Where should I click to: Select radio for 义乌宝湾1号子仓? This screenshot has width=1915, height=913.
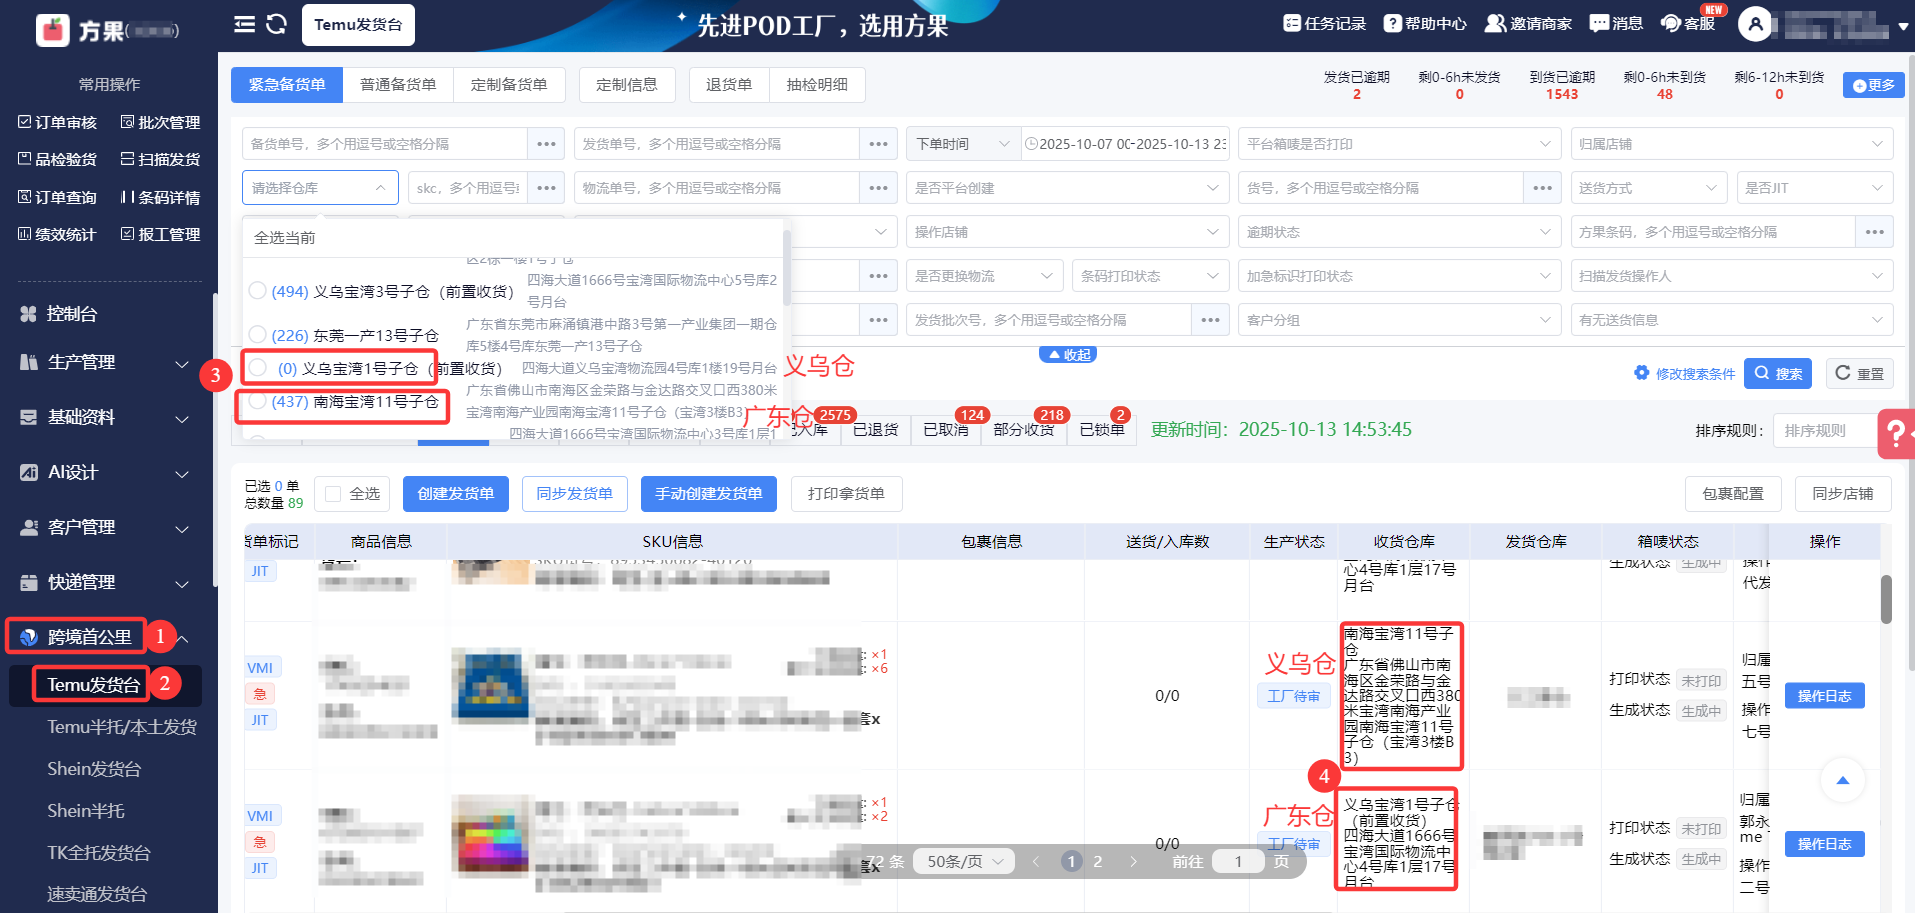click(x=257, y=367)
